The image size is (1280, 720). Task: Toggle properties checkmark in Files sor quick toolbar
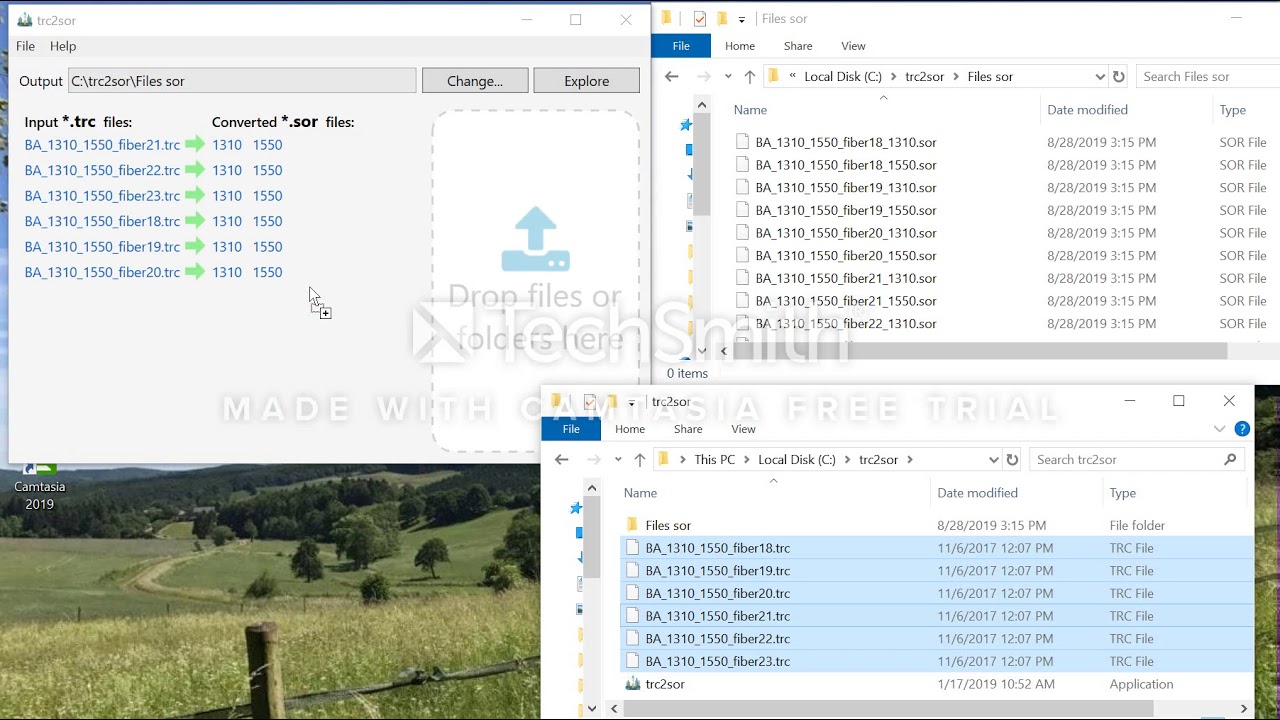[699, 19]
